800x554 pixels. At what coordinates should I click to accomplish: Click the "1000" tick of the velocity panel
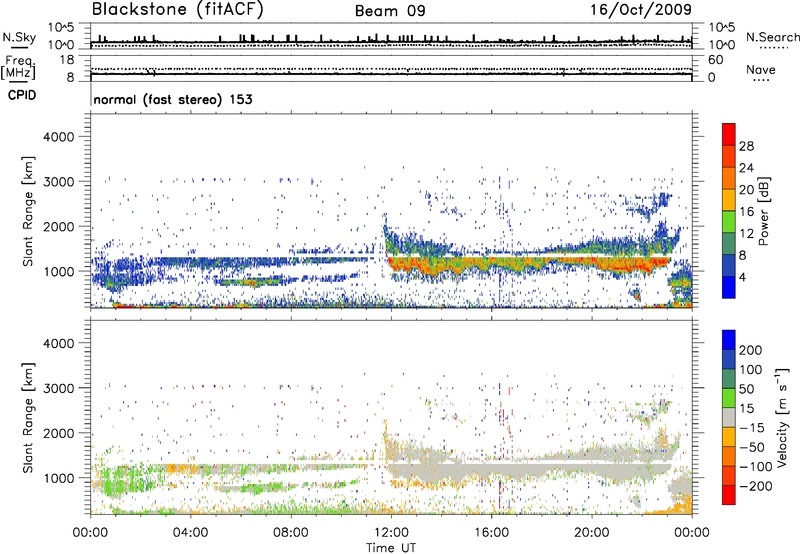point(59,478)
